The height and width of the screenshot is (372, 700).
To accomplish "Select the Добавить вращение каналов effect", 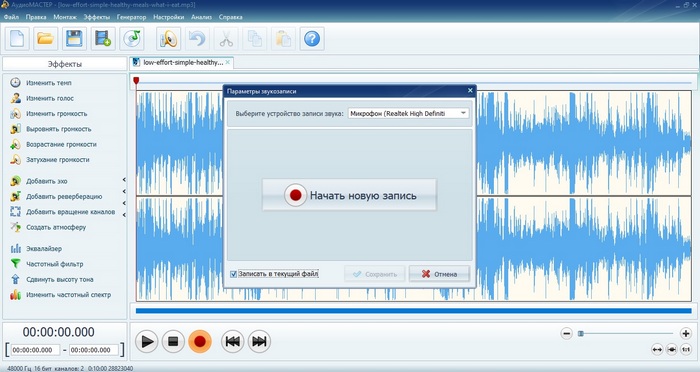I will pos(63,212).
